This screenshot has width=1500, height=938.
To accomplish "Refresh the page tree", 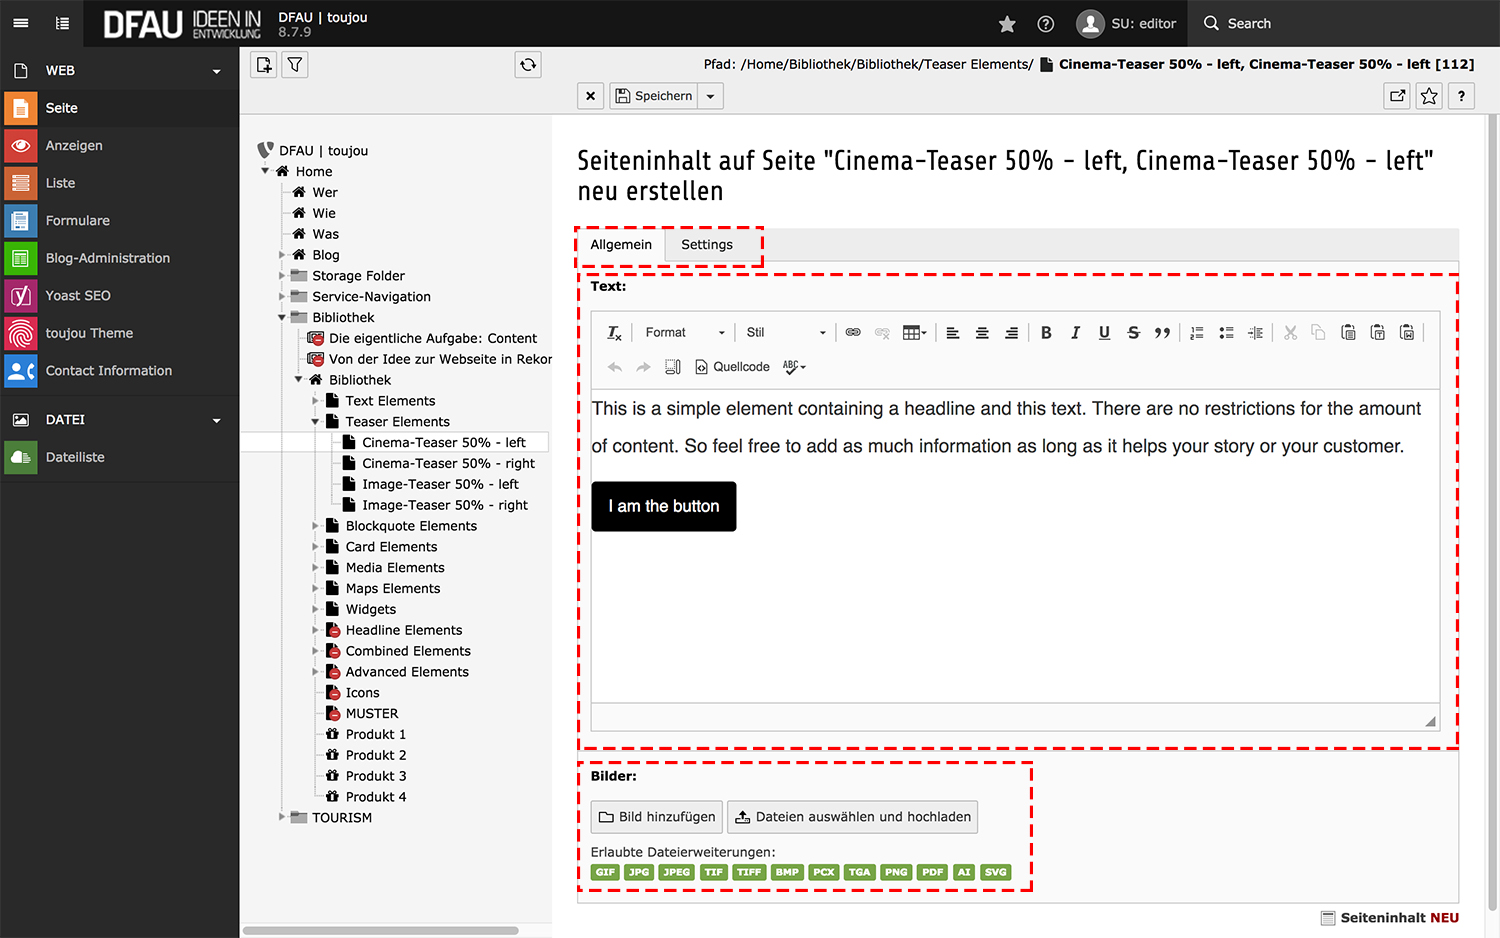I will 528,65.
